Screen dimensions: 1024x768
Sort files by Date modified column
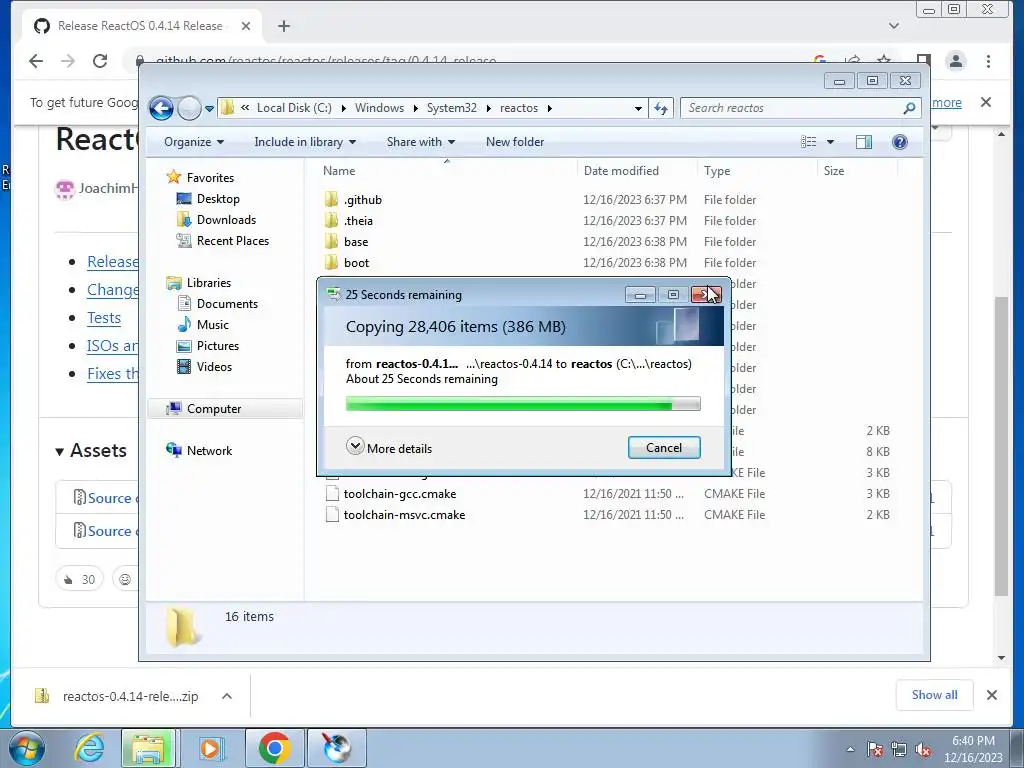621,170
